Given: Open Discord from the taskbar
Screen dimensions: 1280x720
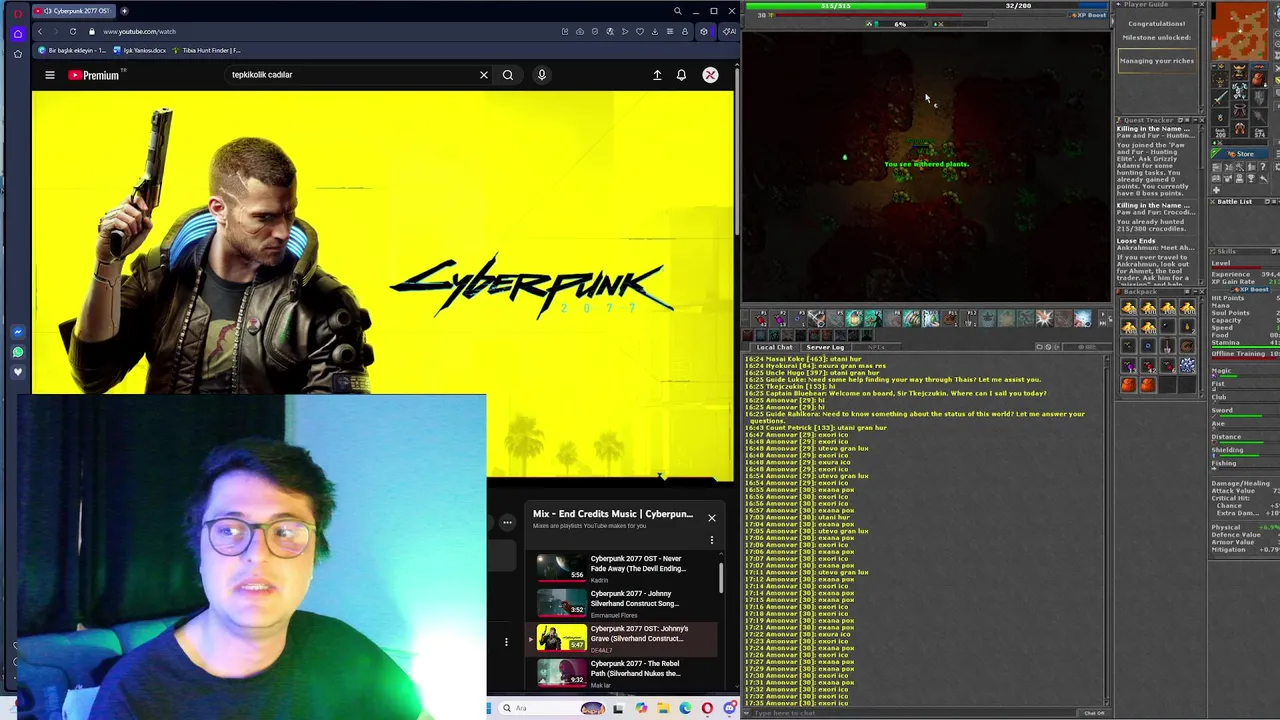Looking at the screenshot, I should point(729,708).
